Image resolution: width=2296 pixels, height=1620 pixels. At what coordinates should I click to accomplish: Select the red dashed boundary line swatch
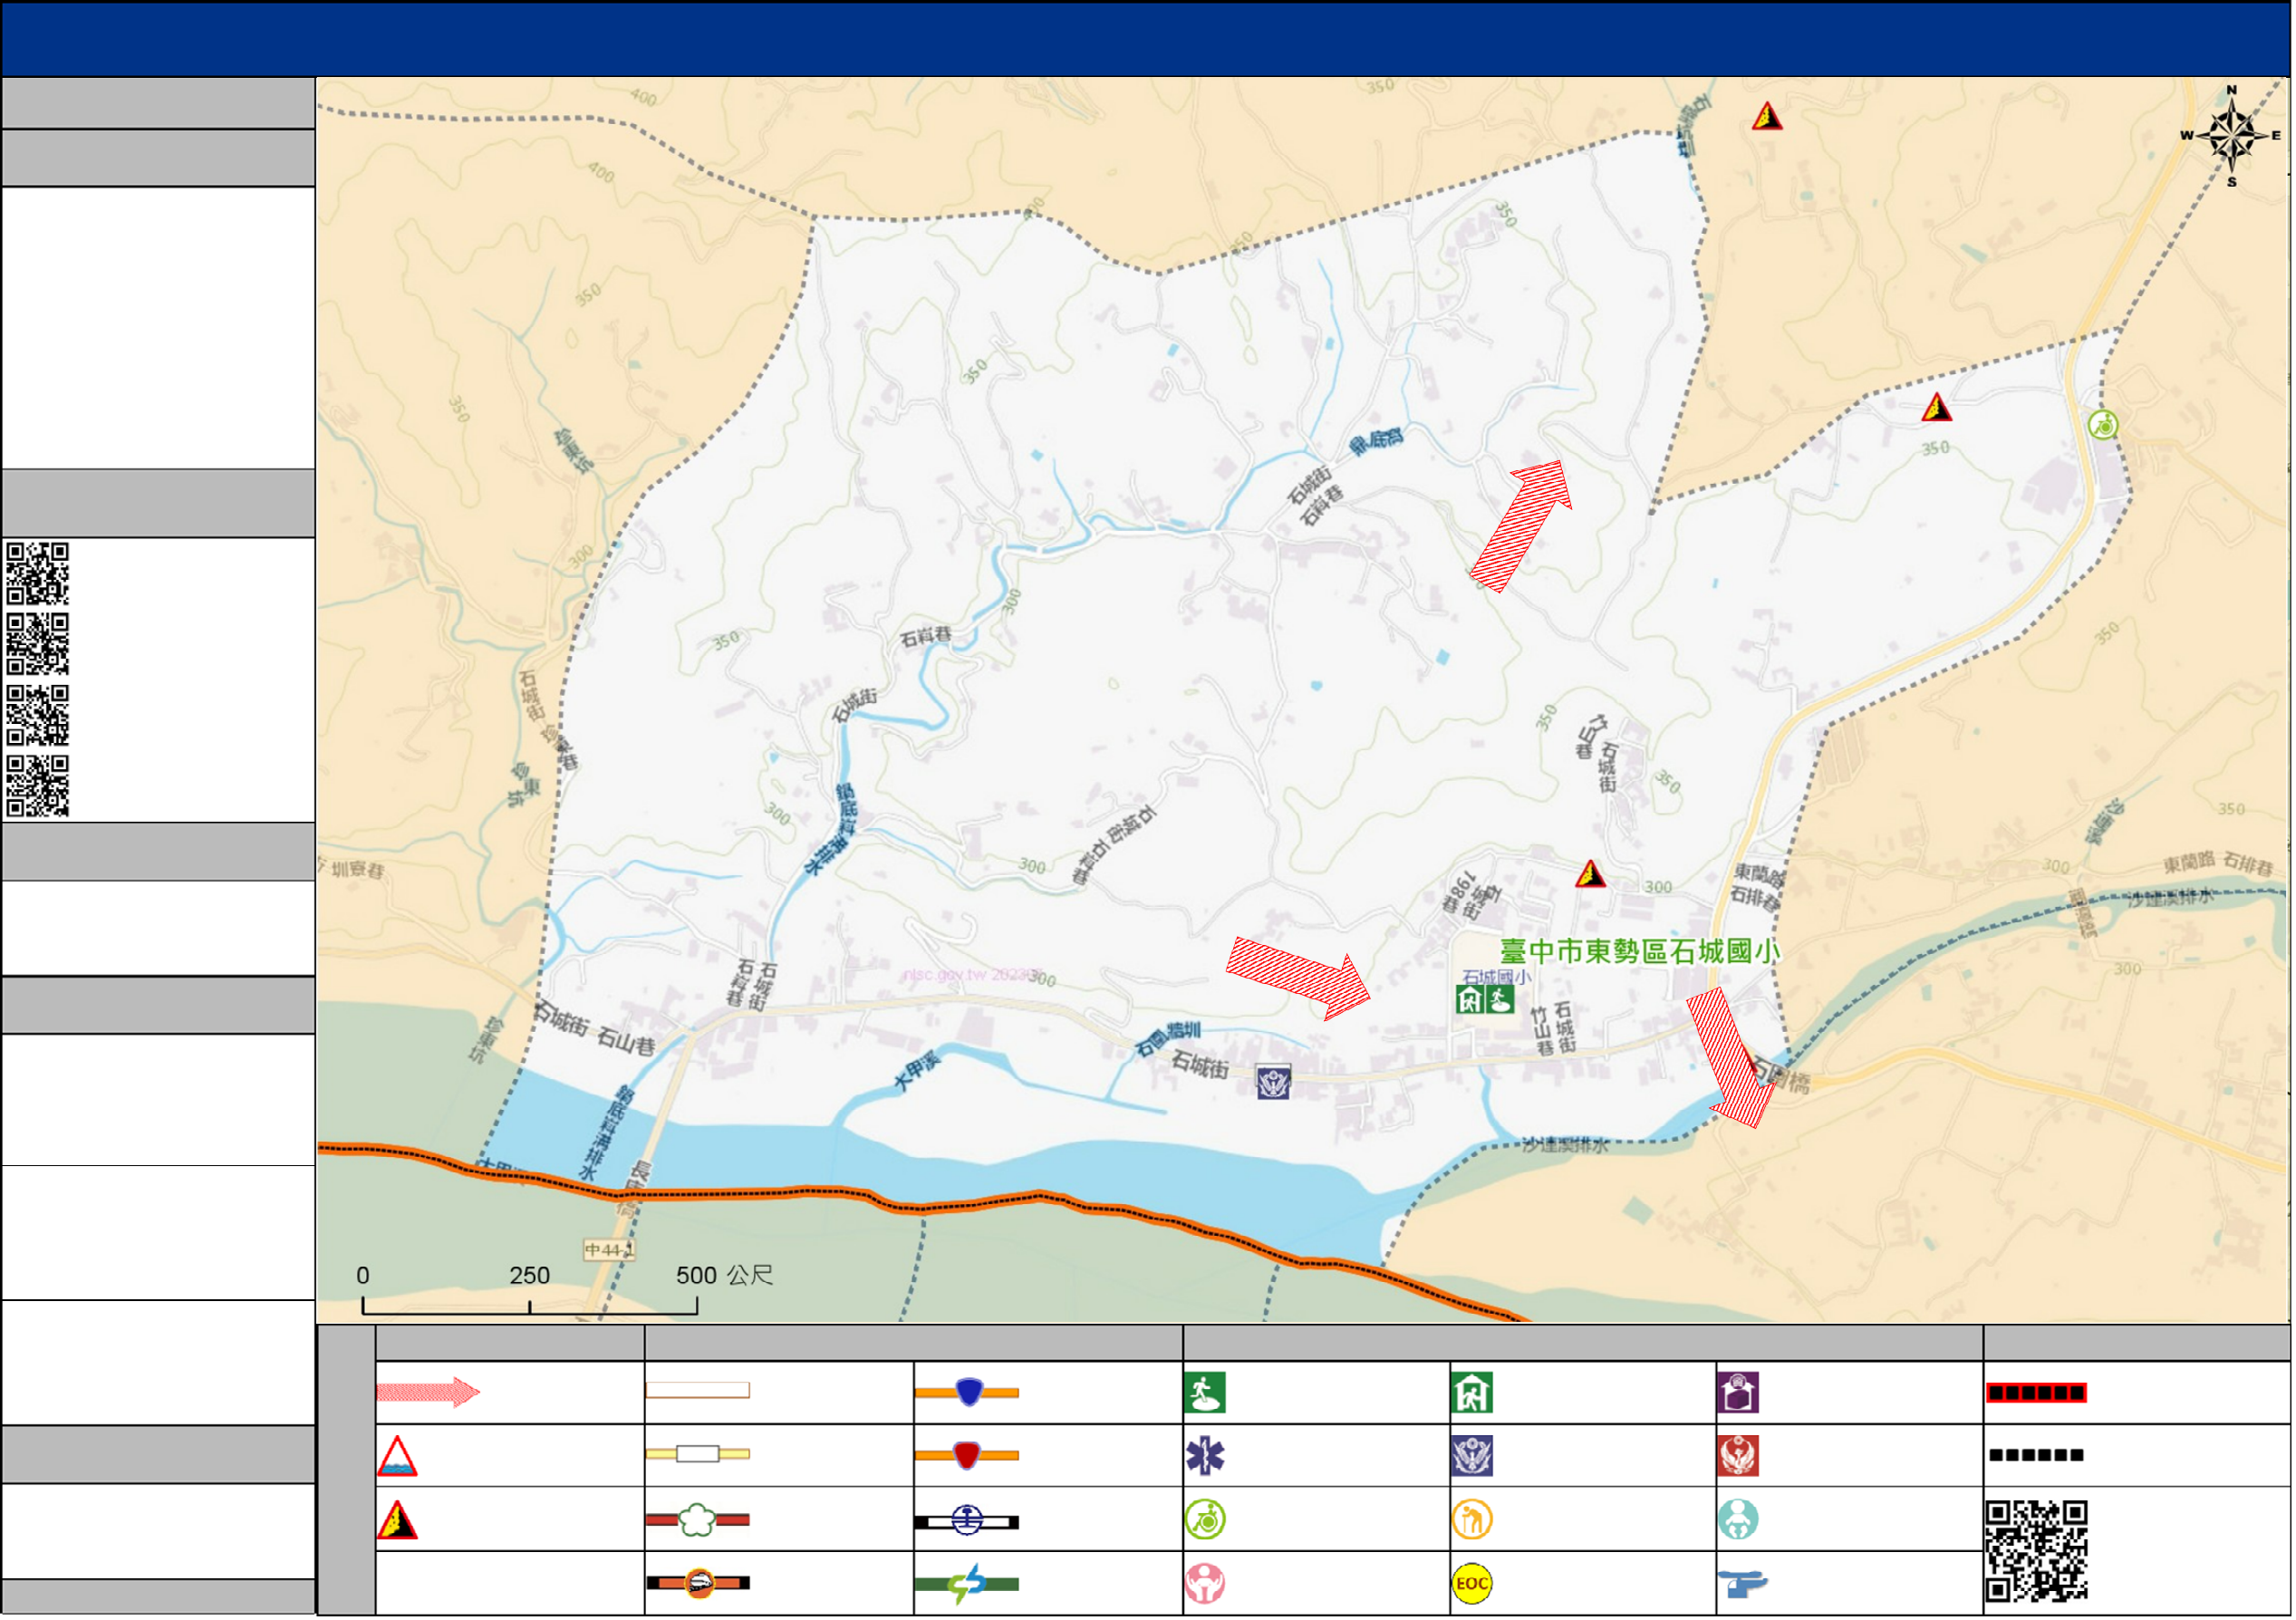click(x=2038, y=1394)
